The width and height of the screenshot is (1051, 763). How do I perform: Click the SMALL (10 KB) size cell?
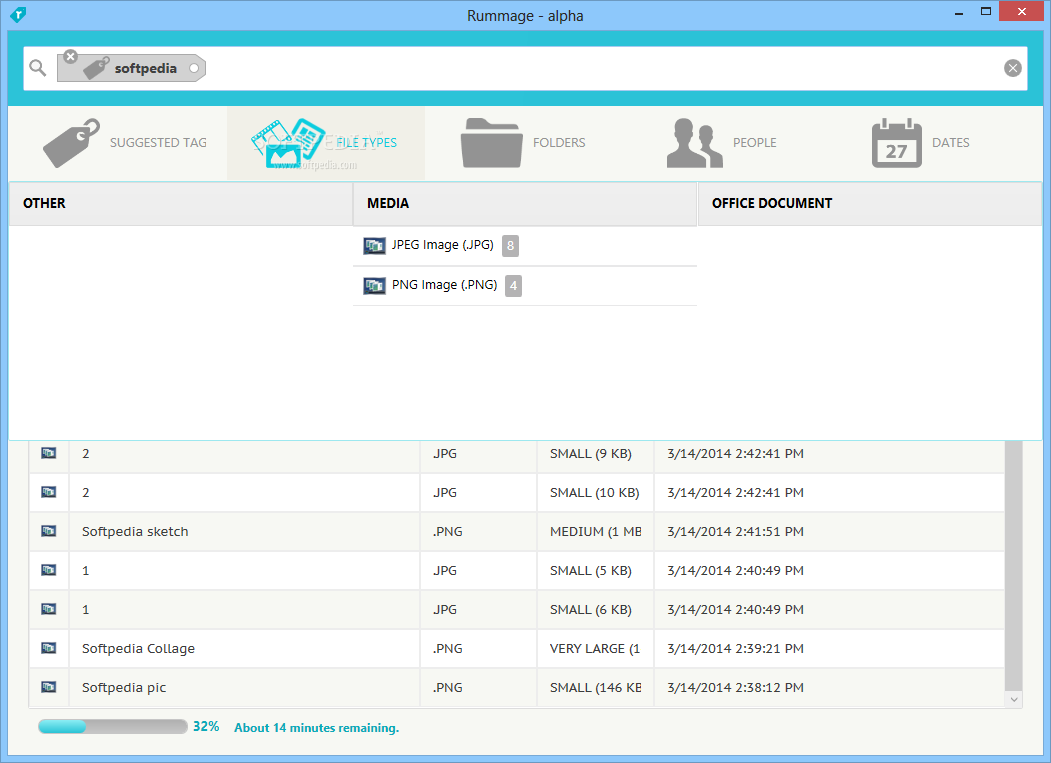pos(595,493)
